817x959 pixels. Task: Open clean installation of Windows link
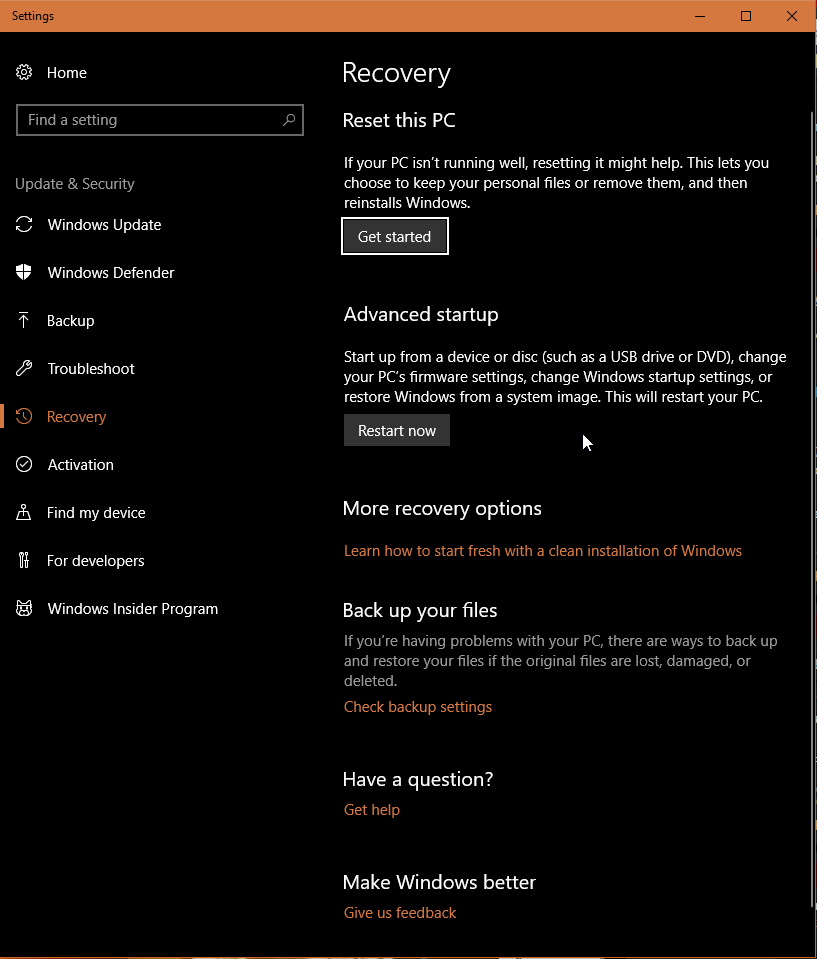[x=542, y=550]
